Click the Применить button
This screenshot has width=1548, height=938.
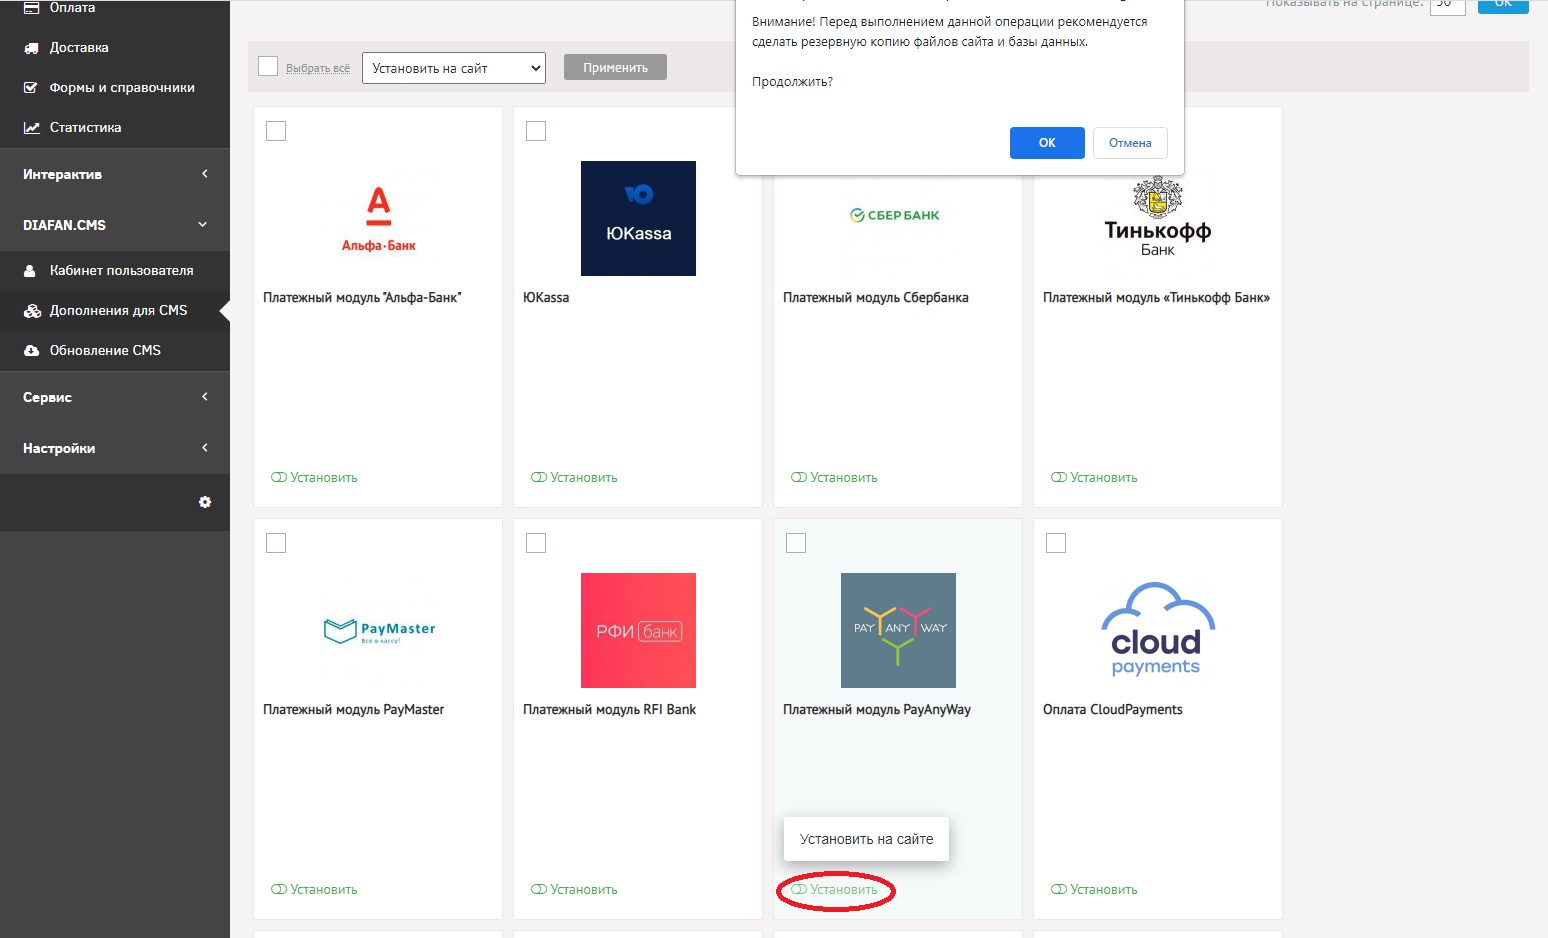pos(615,67)
